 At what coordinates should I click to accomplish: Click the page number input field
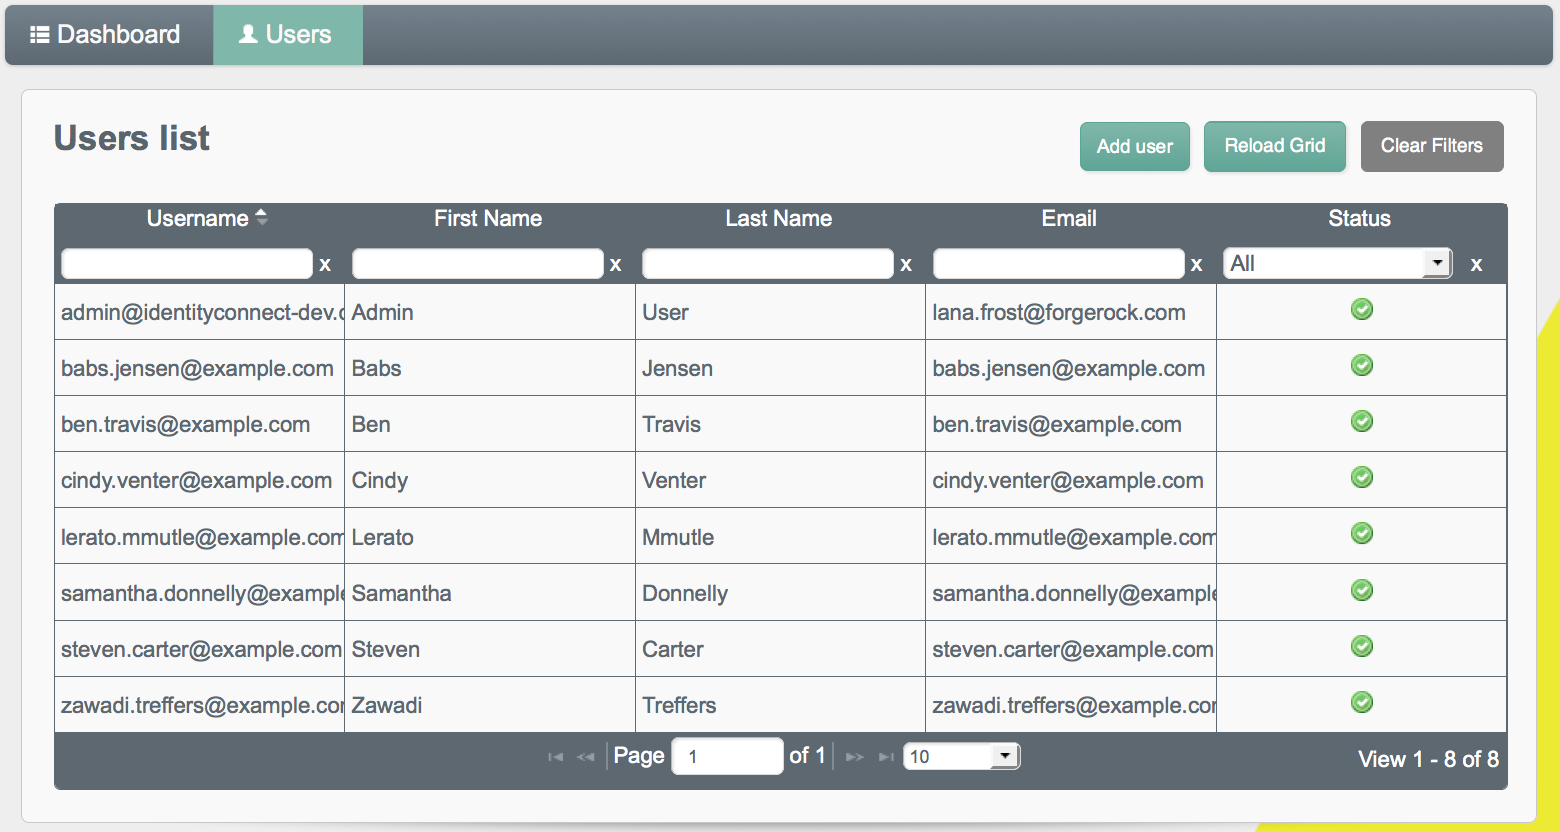[727, 756]
